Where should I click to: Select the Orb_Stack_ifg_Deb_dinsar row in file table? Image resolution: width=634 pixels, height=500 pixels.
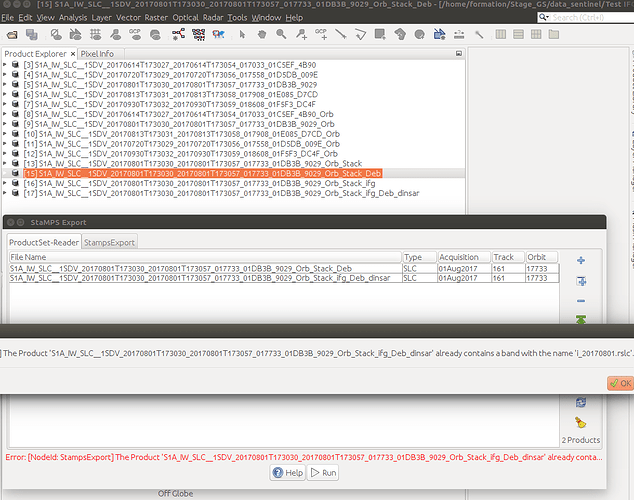(284, 278)
